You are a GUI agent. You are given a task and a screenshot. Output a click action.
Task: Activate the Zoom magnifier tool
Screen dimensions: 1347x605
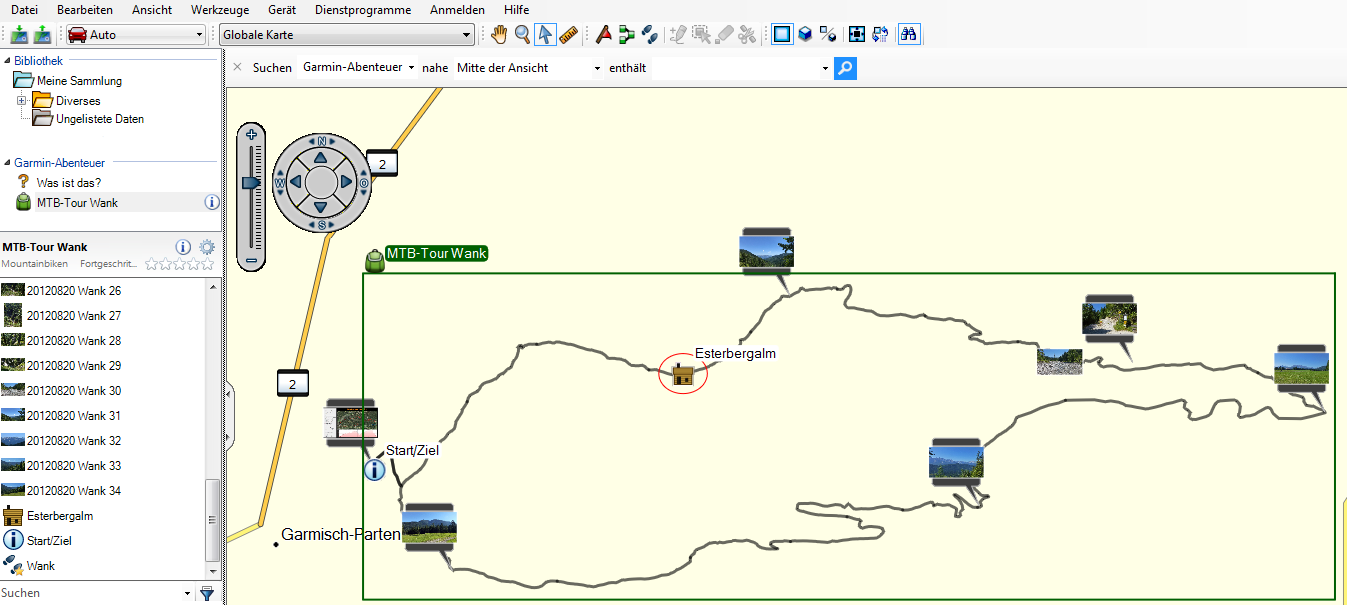coord(522,35)
